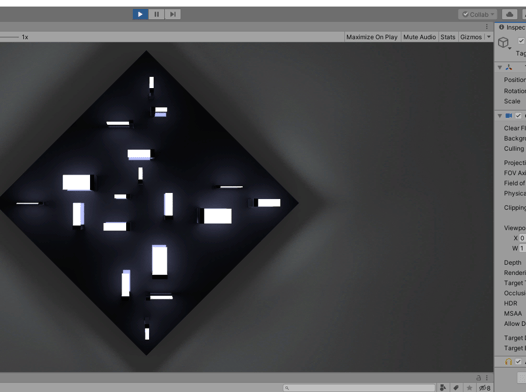Viewport: 526px width, 392px height.
Task: Disable the Audio Listener component checkbox
Action: 518,361
